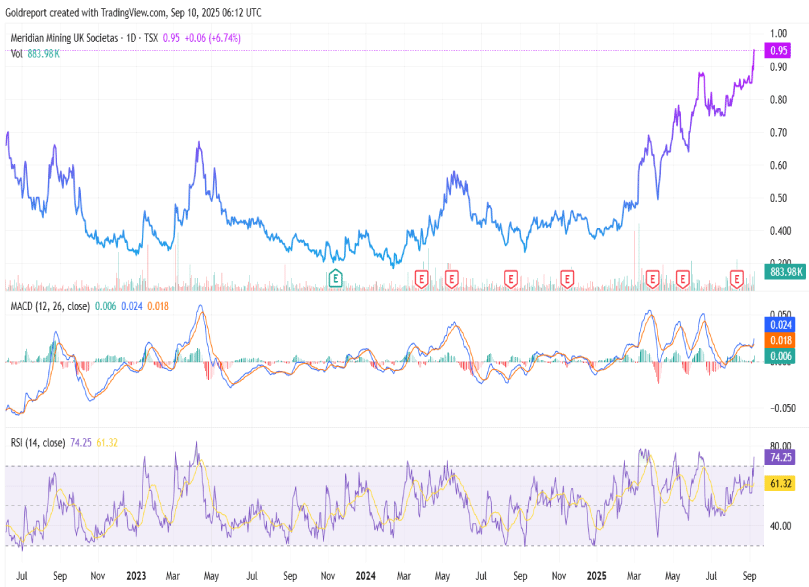Image resolution: width=809 pixels, height=587 pixels.
Task: Click the third red E earnings marker
Action: coord(511,276)
